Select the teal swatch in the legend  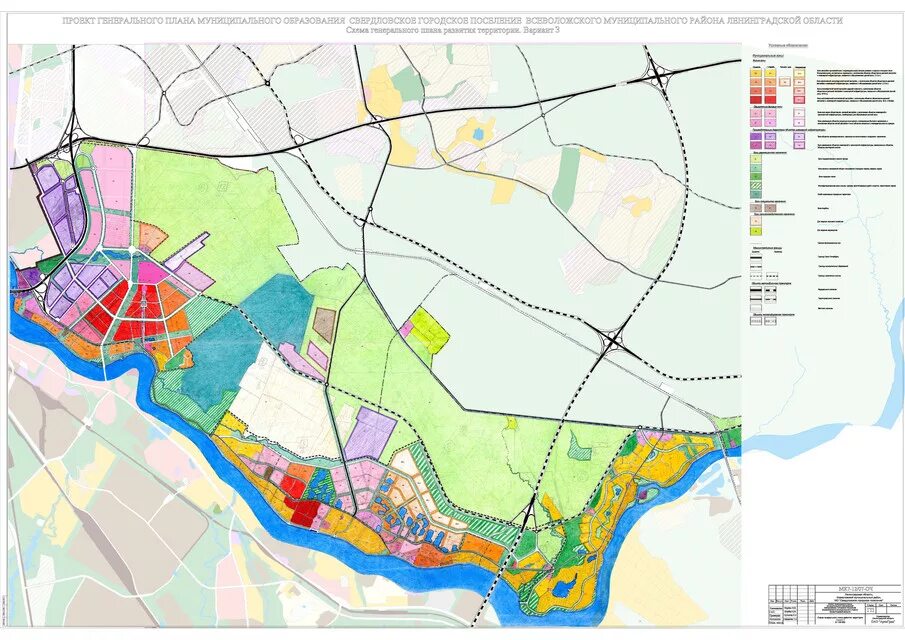756,194
